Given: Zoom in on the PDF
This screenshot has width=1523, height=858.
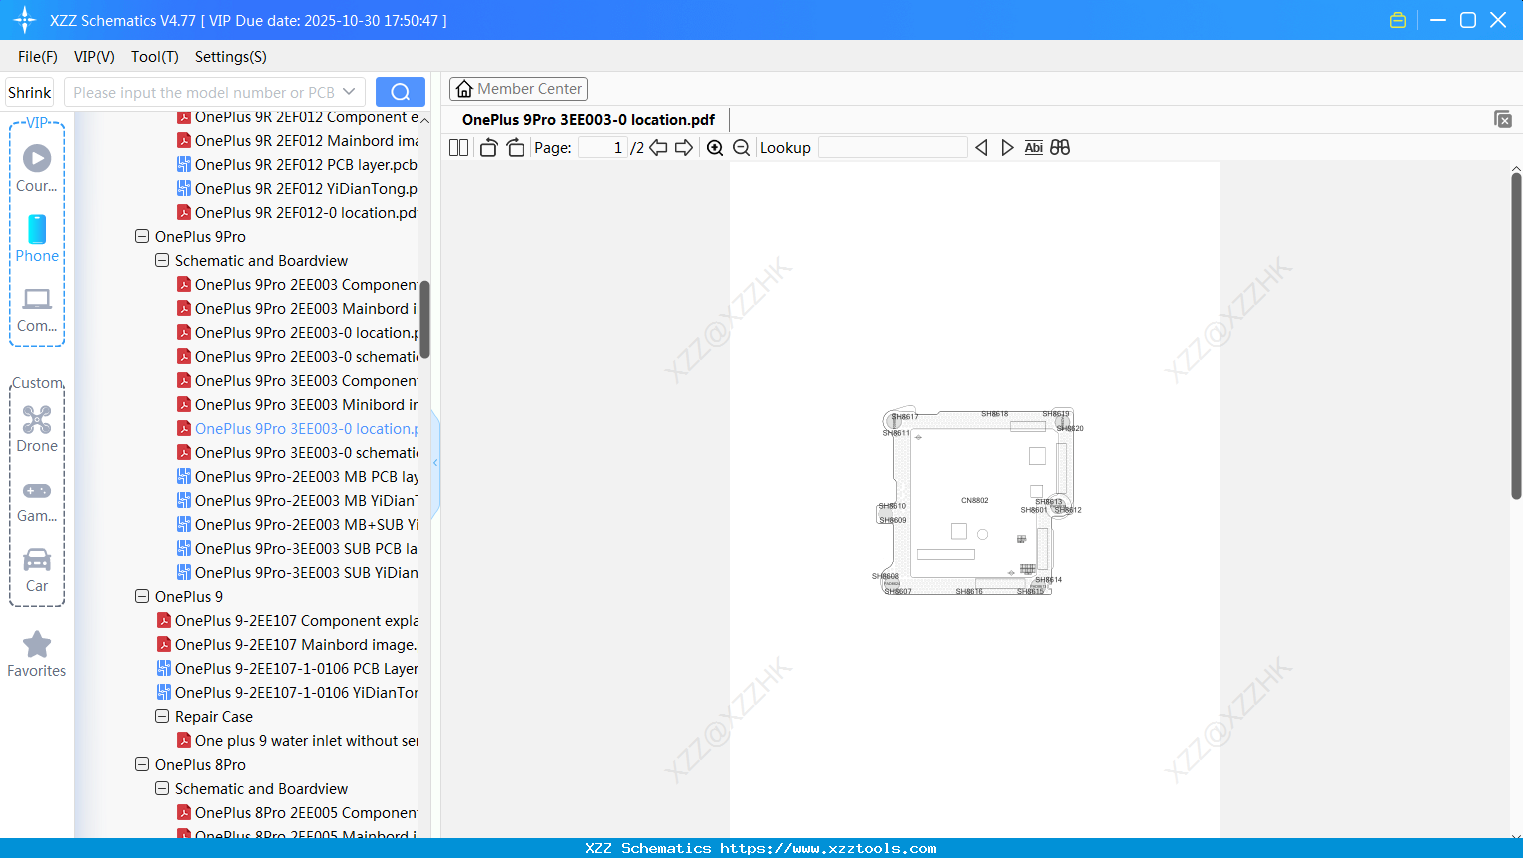Looking at the screenshot, I should (x=715, y=148).
